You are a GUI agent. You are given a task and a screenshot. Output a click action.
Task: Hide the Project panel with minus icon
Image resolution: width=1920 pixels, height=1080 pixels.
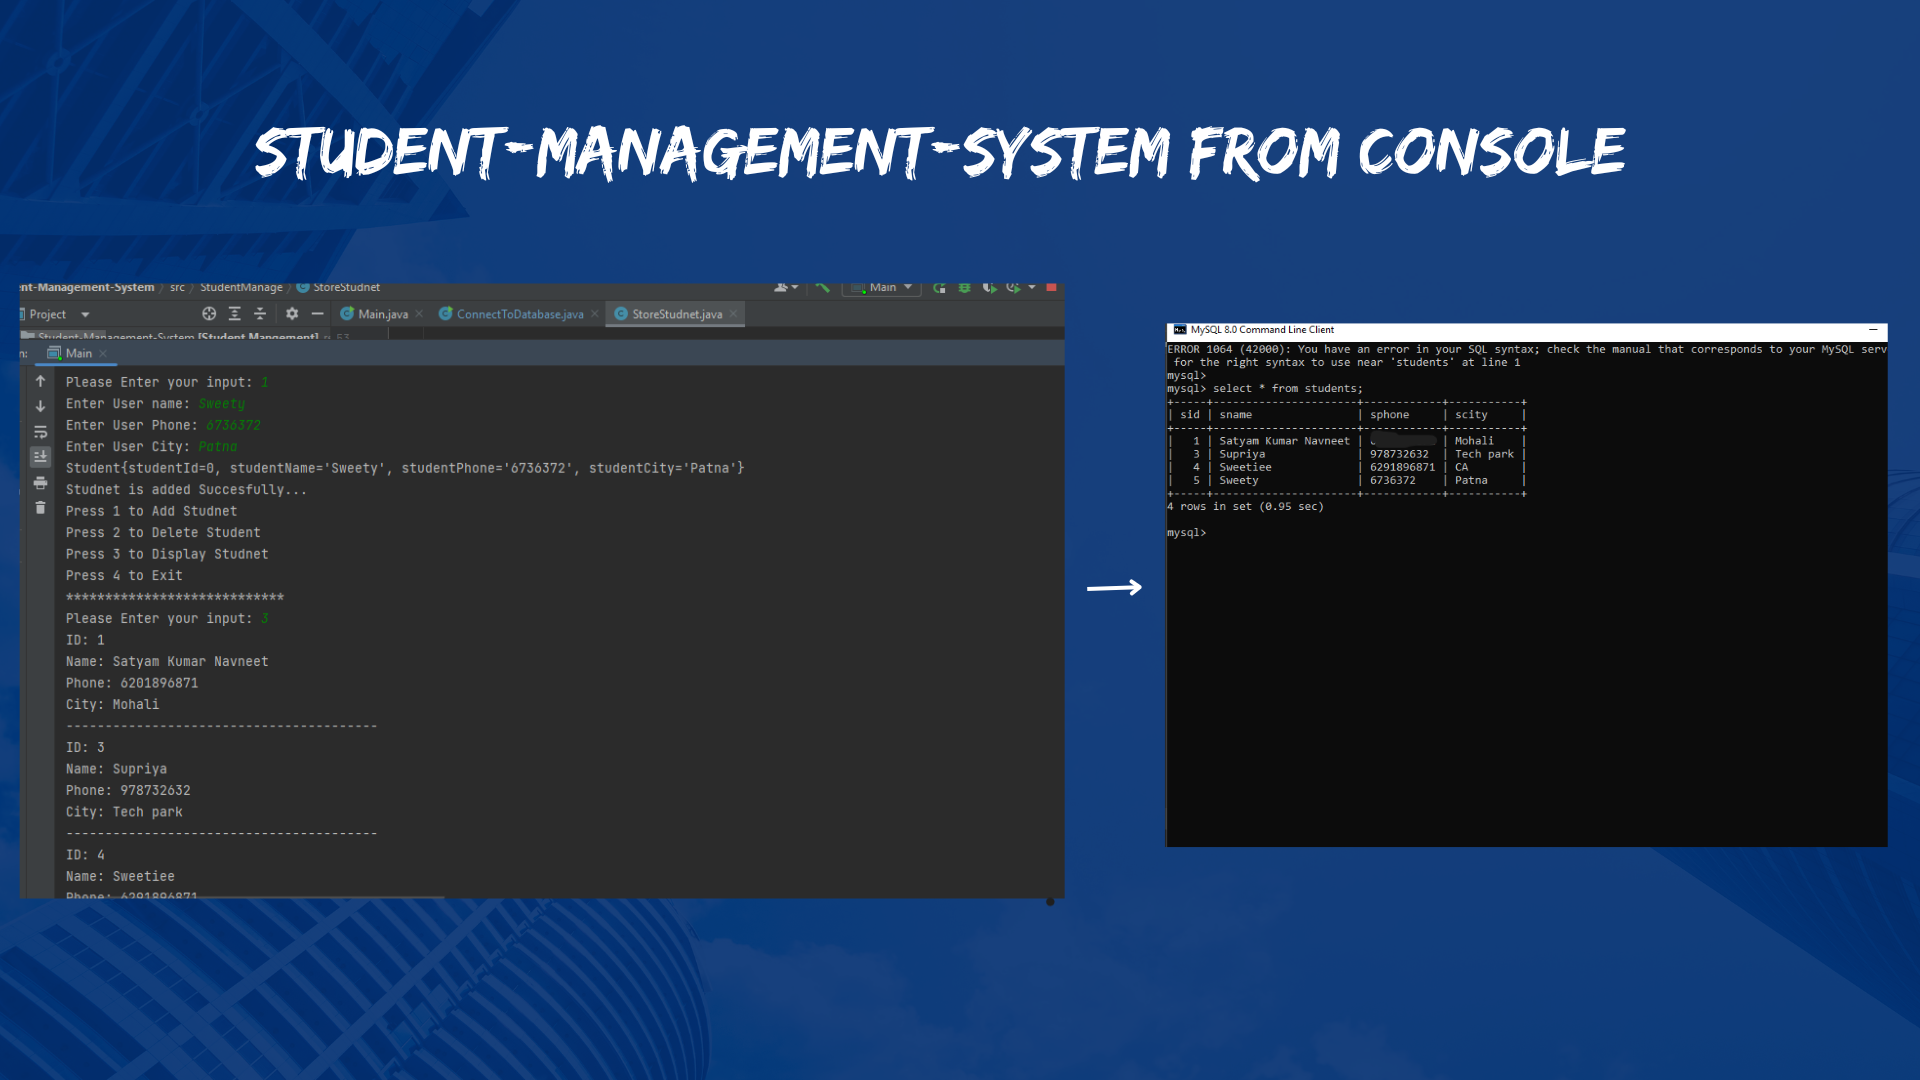[317, 314]
